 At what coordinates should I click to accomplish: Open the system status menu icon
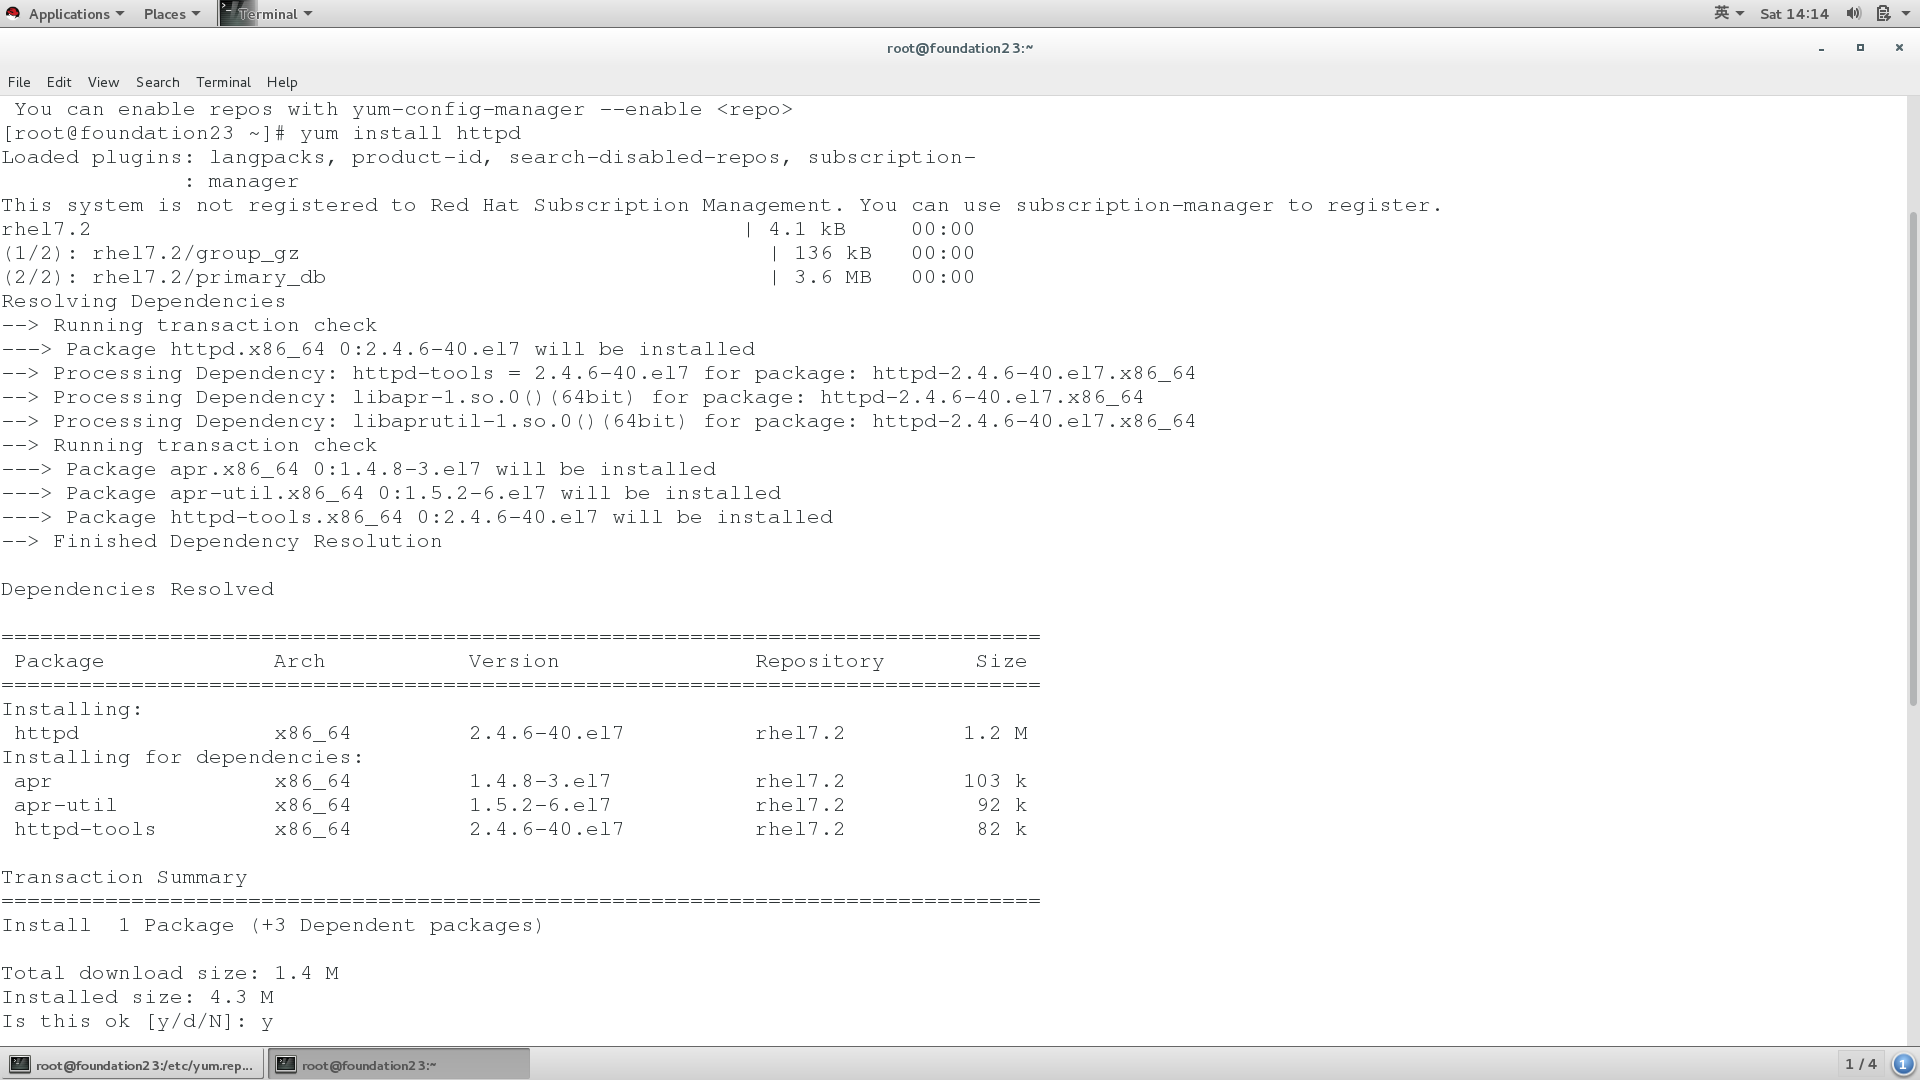1883,13
